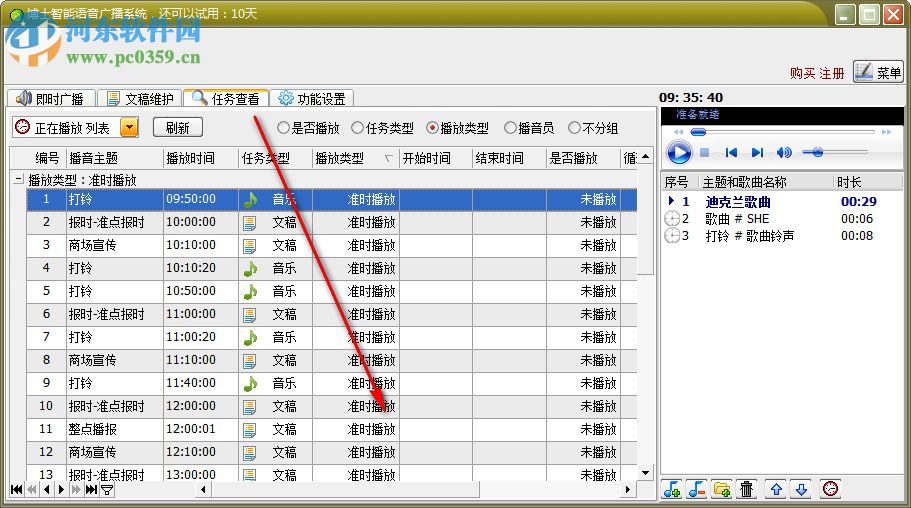911x508 pixels.
Task: Click the sort arrow on 播放类型 column header
Action: (389, 158)
